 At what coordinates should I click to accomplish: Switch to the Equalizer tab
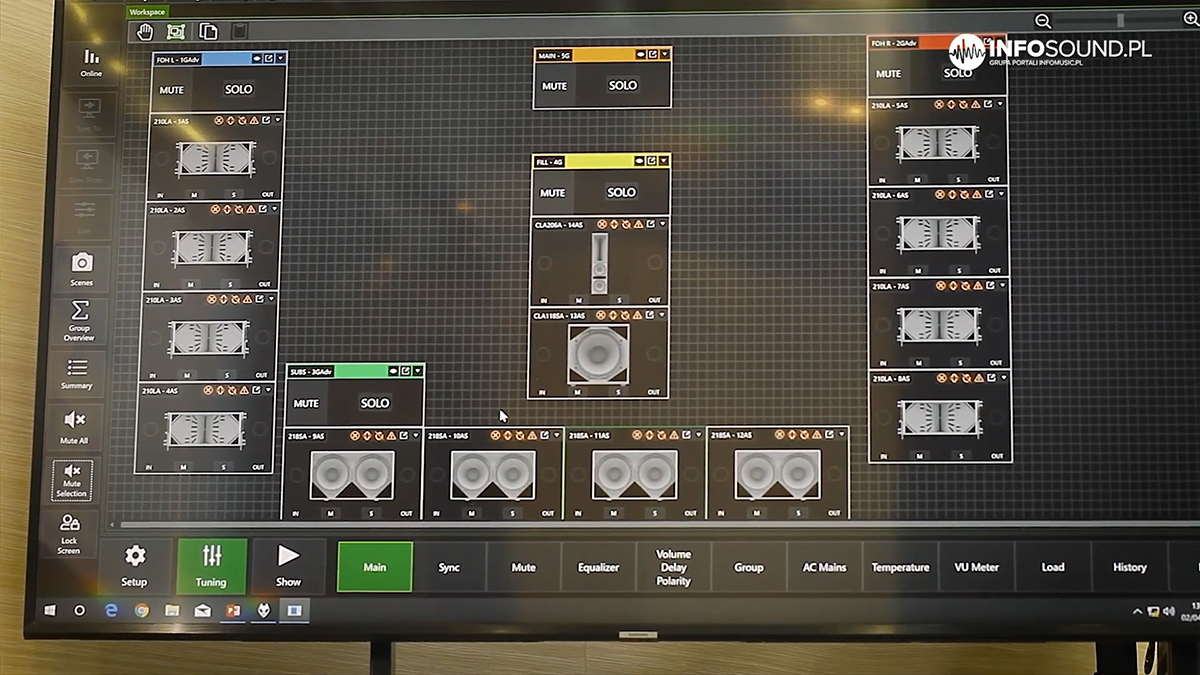(598, 567)
